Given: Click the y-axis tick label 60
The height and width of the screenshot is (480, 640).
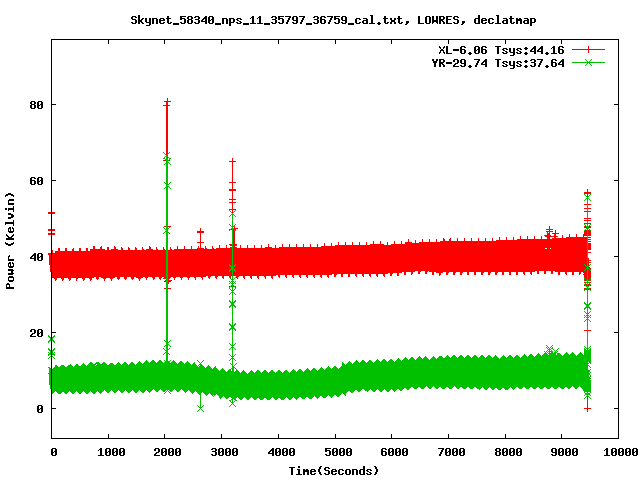Looking at the screenshot, I should point(36,181).
